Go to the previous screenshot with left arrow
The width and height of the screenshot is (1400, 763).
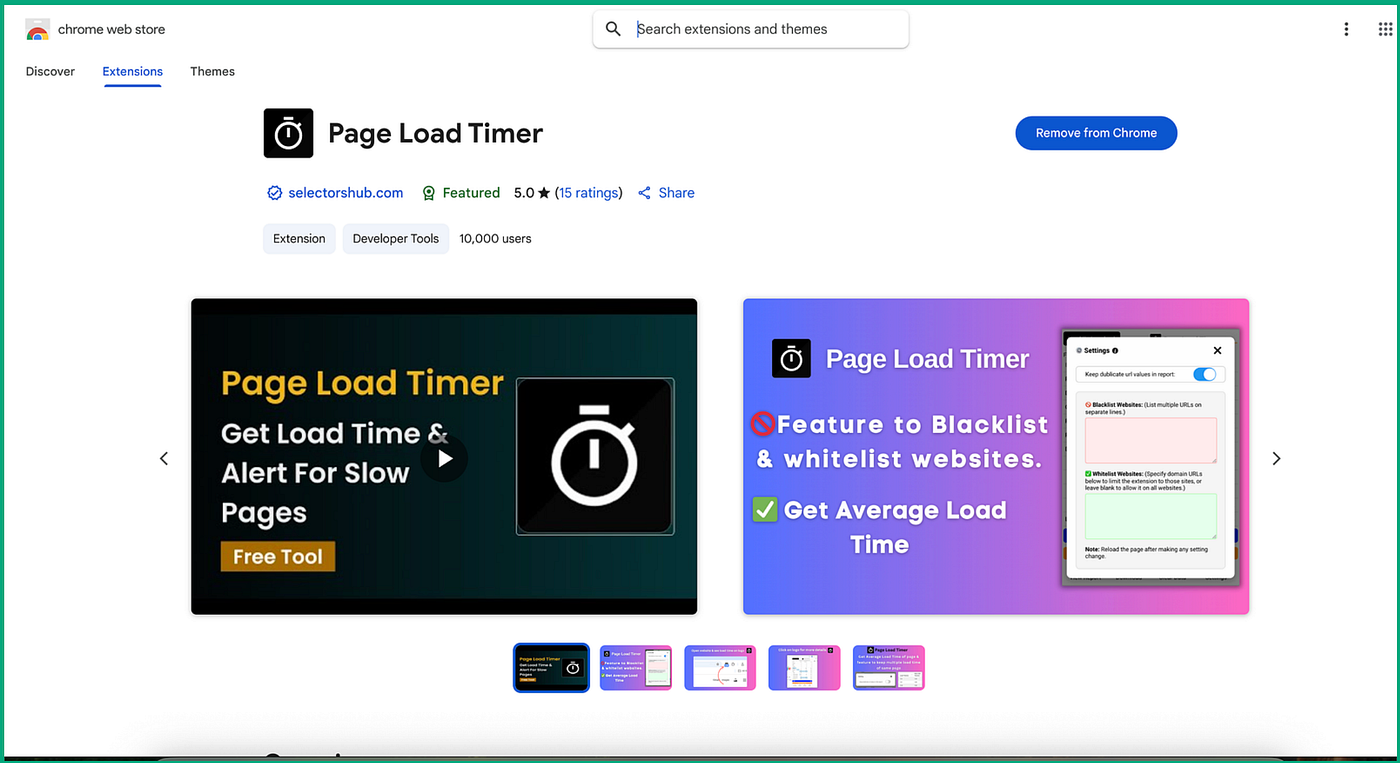(164, 458)
